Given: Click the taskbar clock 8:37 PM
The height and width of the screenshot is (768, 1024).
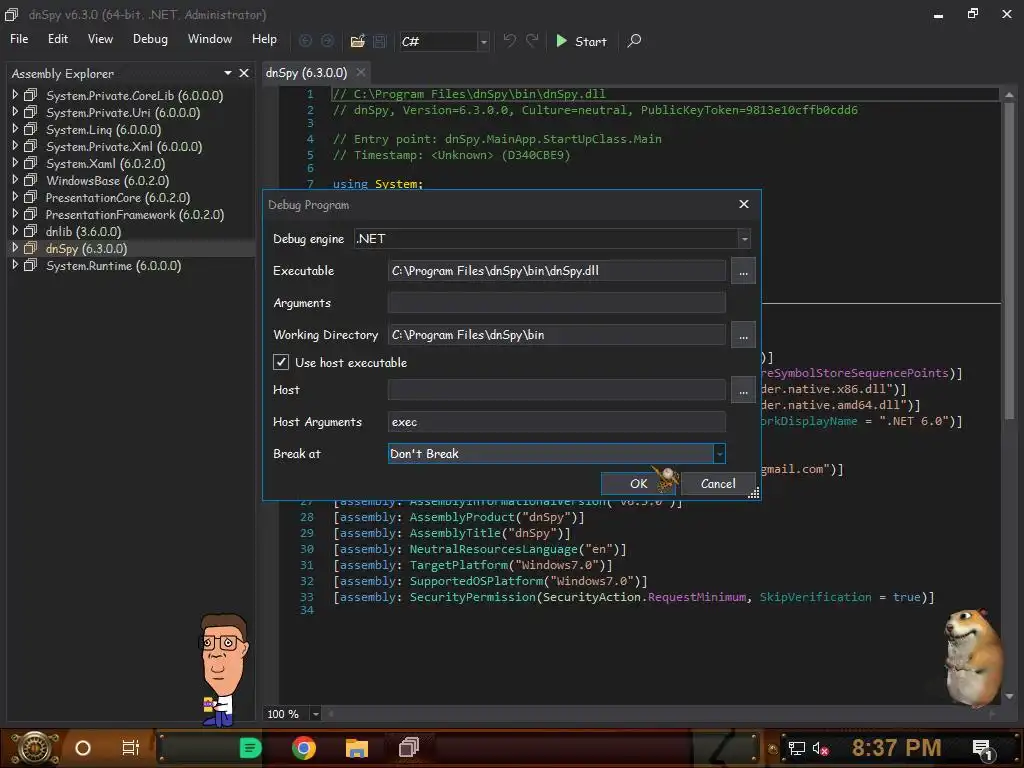Looking at the screenshot, I should click(896, 747).
